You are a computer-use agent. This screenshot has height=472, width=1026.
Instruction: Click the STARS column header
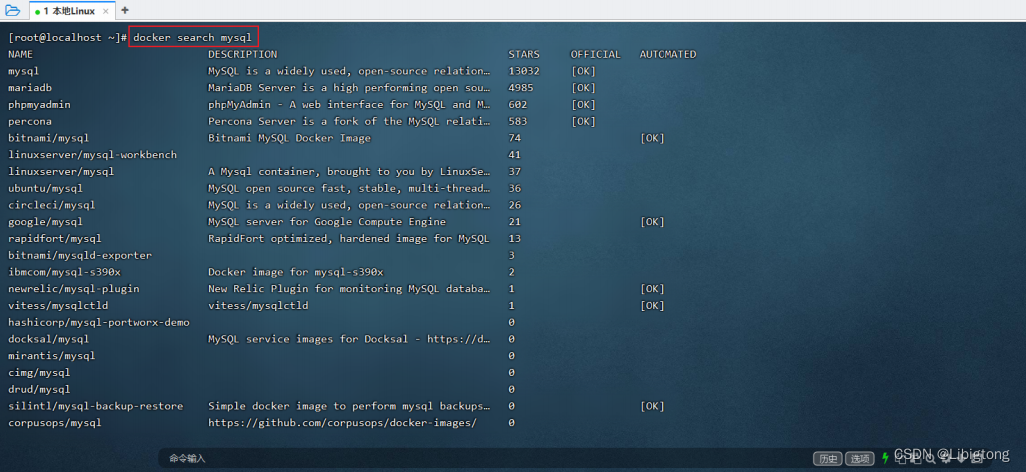524,54
